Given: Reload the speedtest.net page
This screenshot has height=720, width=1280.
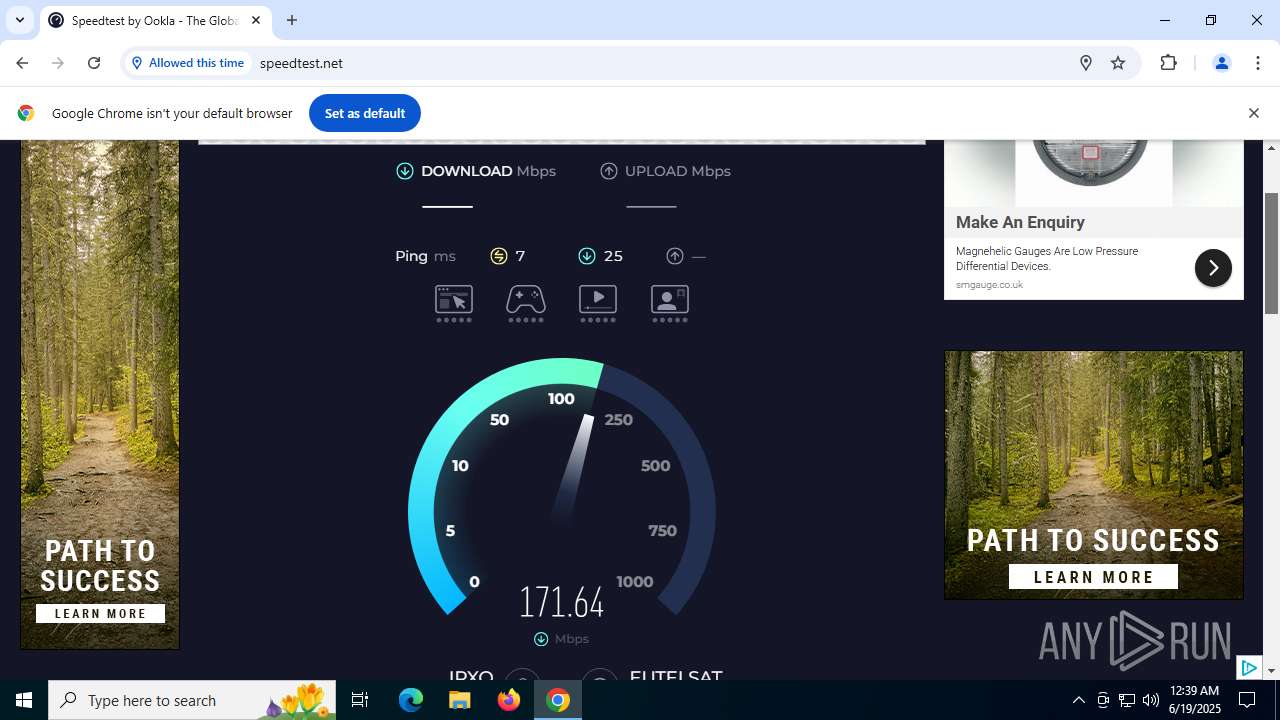Looking at the screenshot, I should click(x=94, y=63).
